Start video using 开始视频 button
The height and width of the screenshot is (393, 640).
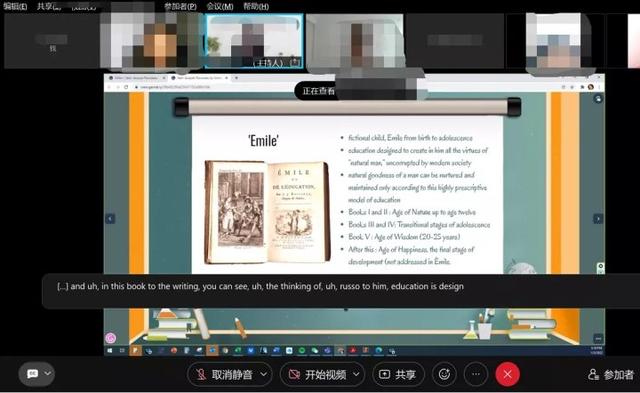coord(317,374)
